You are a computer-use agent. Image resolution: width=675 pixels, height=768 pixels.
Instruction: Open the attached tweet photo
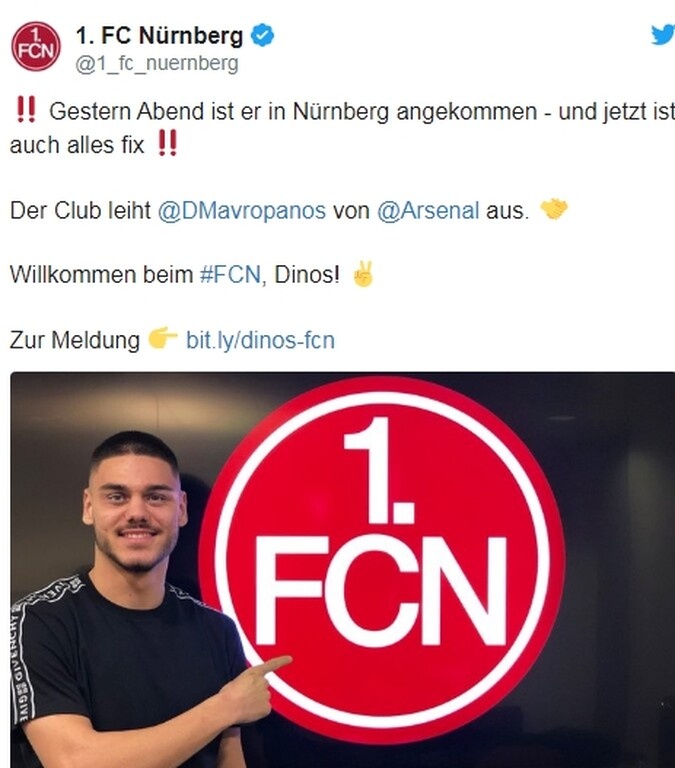point(342,570)
